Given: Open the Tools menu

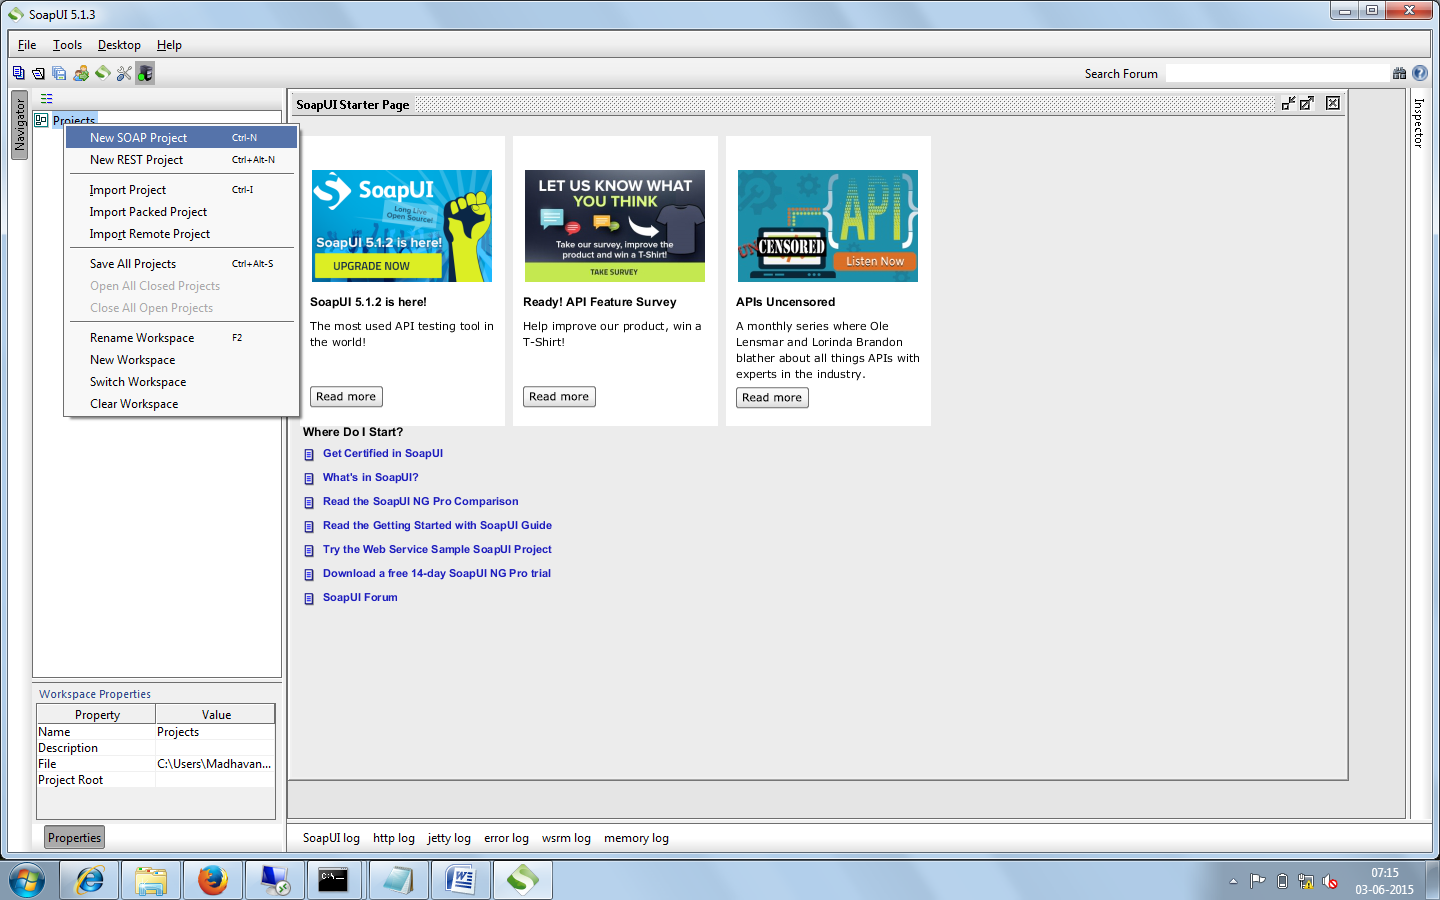Looking at the screenshot, I should [x=67, y=45].
